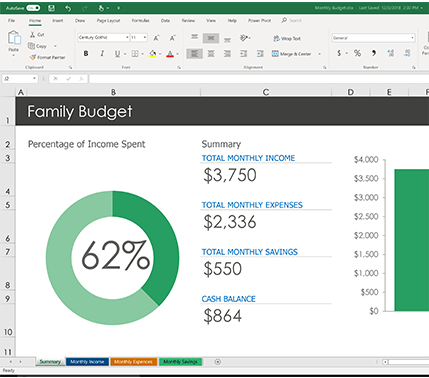Click the Undo arrow icon
The width and height of the screenshot is (429, 378).
click(x=68, y=8)
